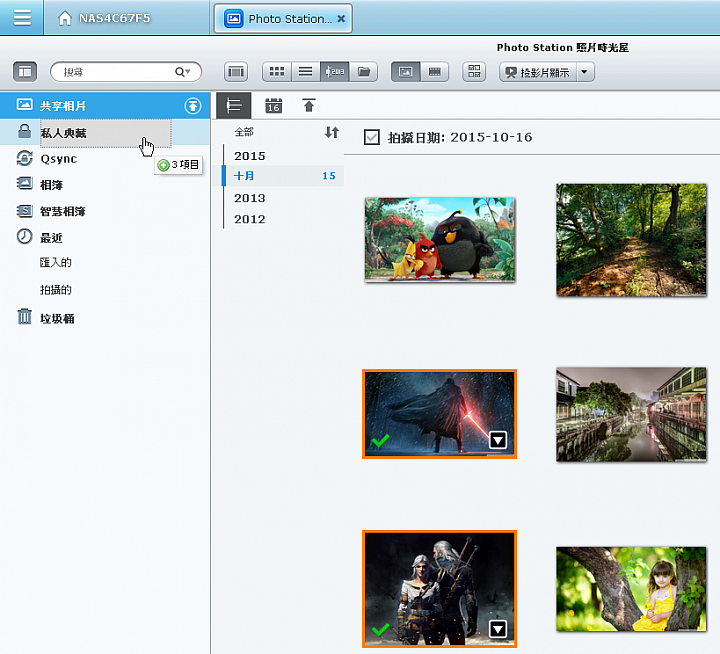Image resolution: width=720 pixels, height=654 pixels.
Task: Switch to the Photo Station tab
Action: pyautogui.click(x=283, y=19)
